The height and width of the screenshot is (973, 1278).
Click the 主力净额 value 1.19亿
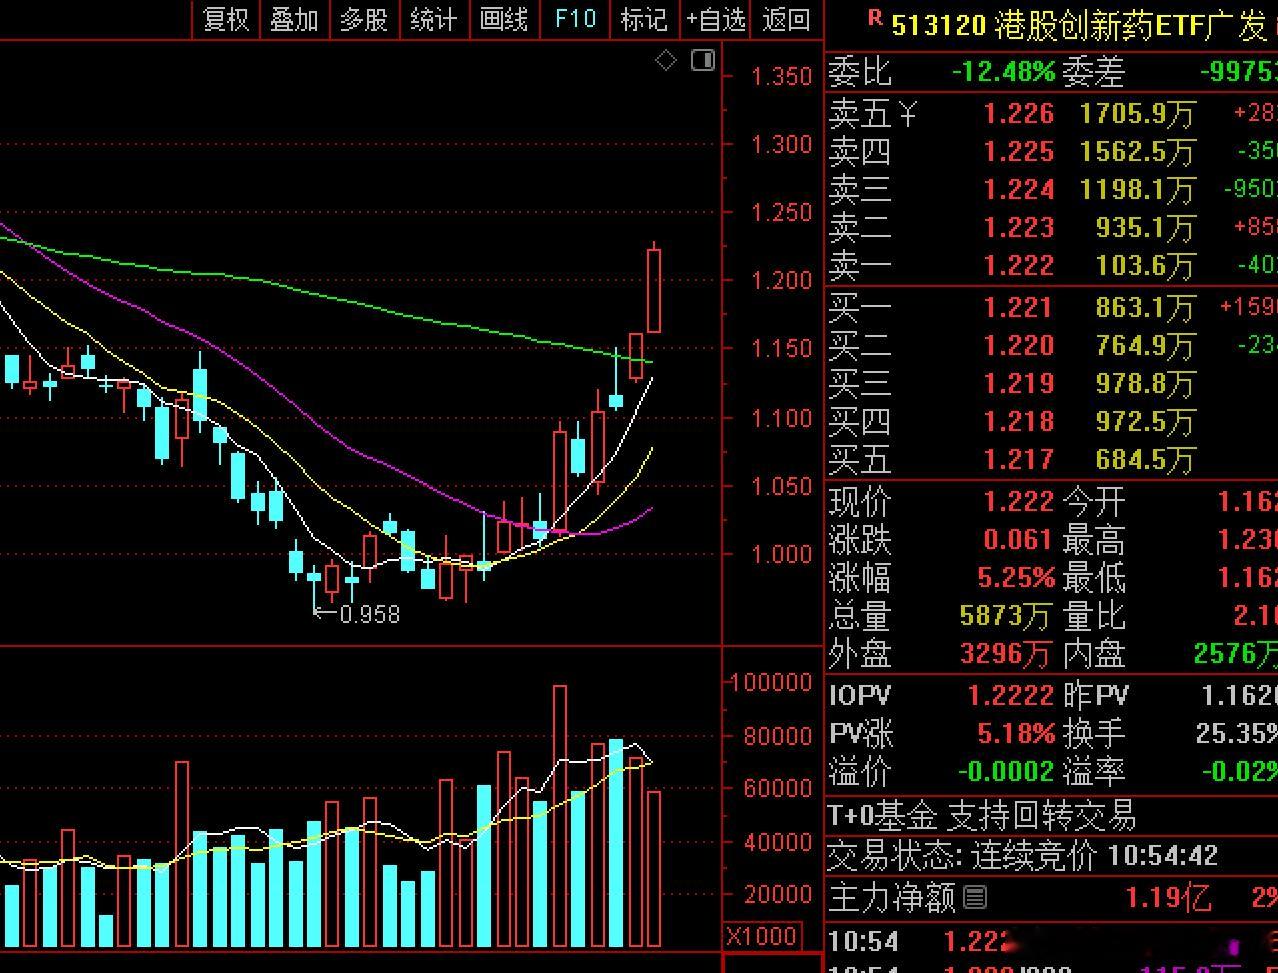coord(1168,898)
